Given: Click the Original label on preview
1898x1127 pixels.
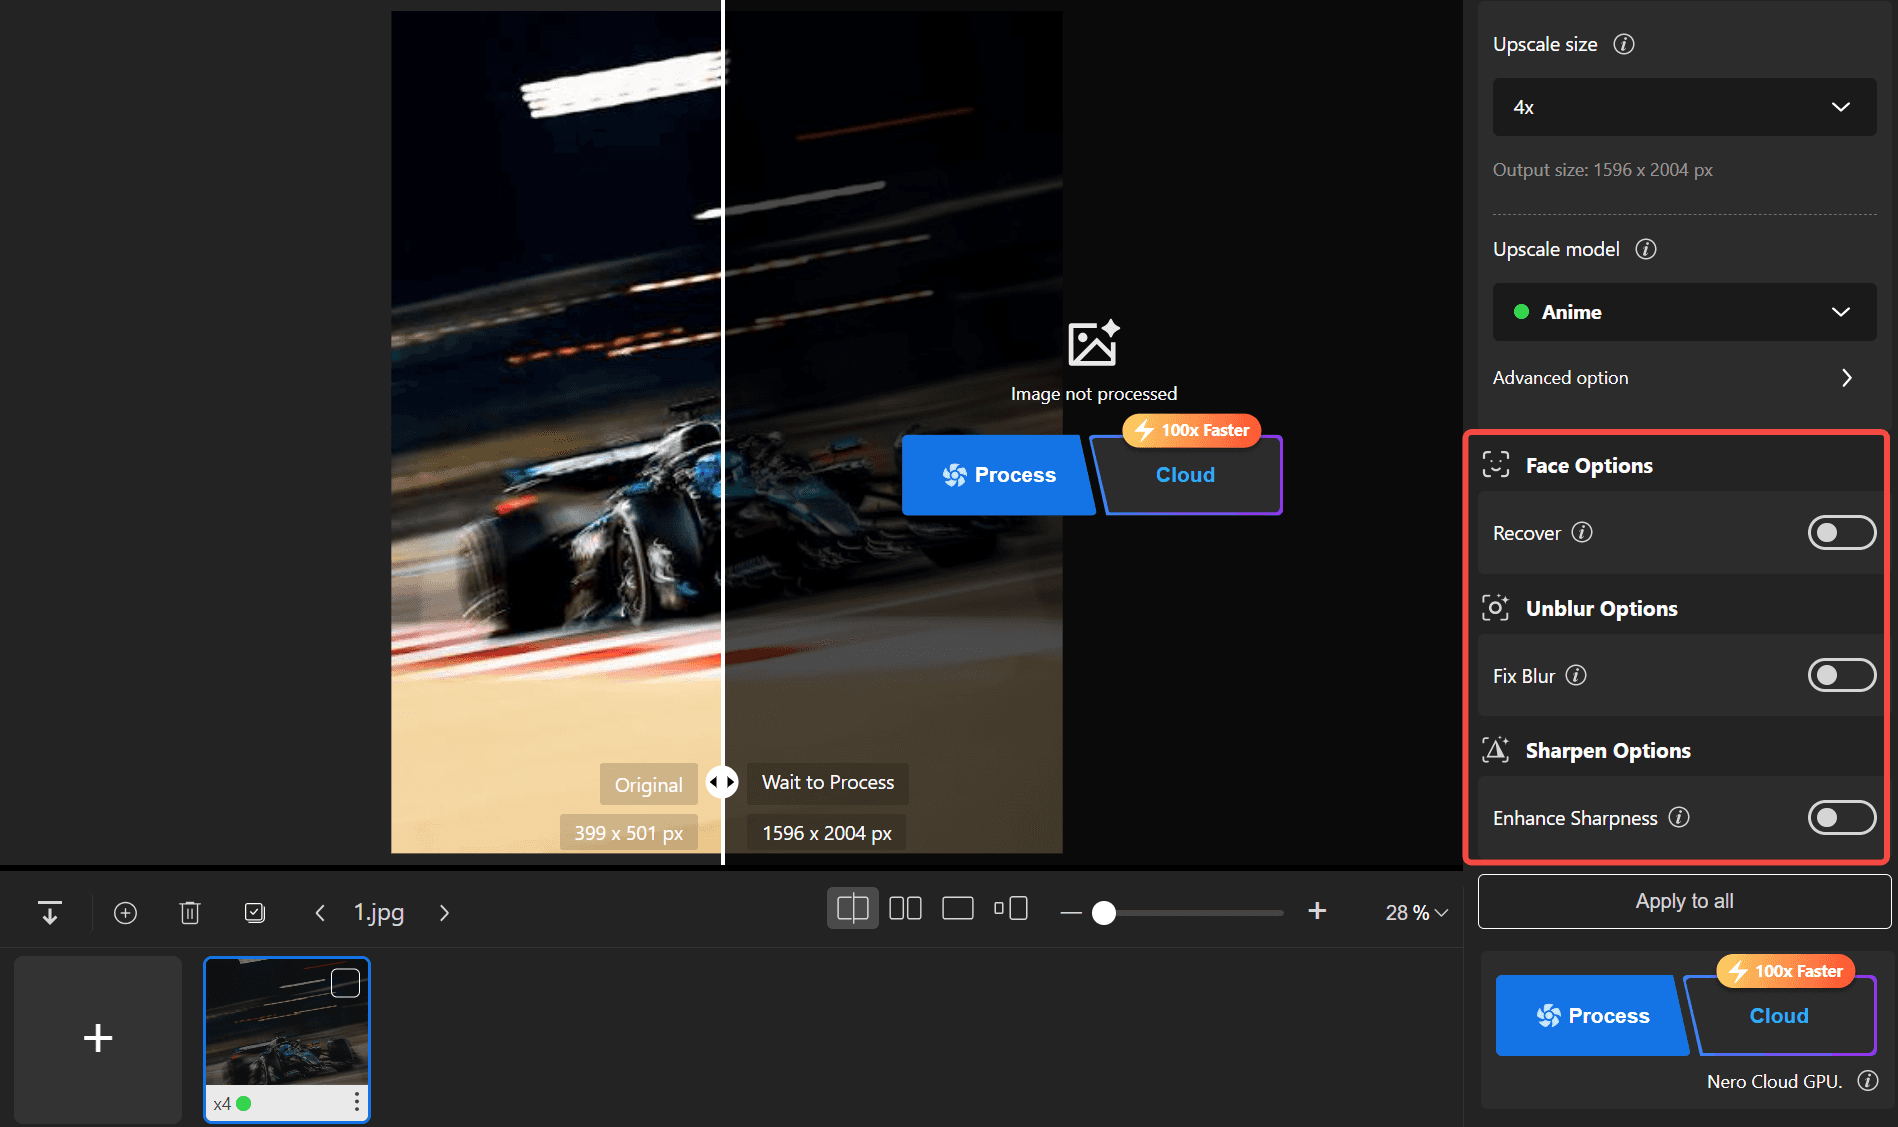Looking at the screenshot, I should [x=649, y=785].
